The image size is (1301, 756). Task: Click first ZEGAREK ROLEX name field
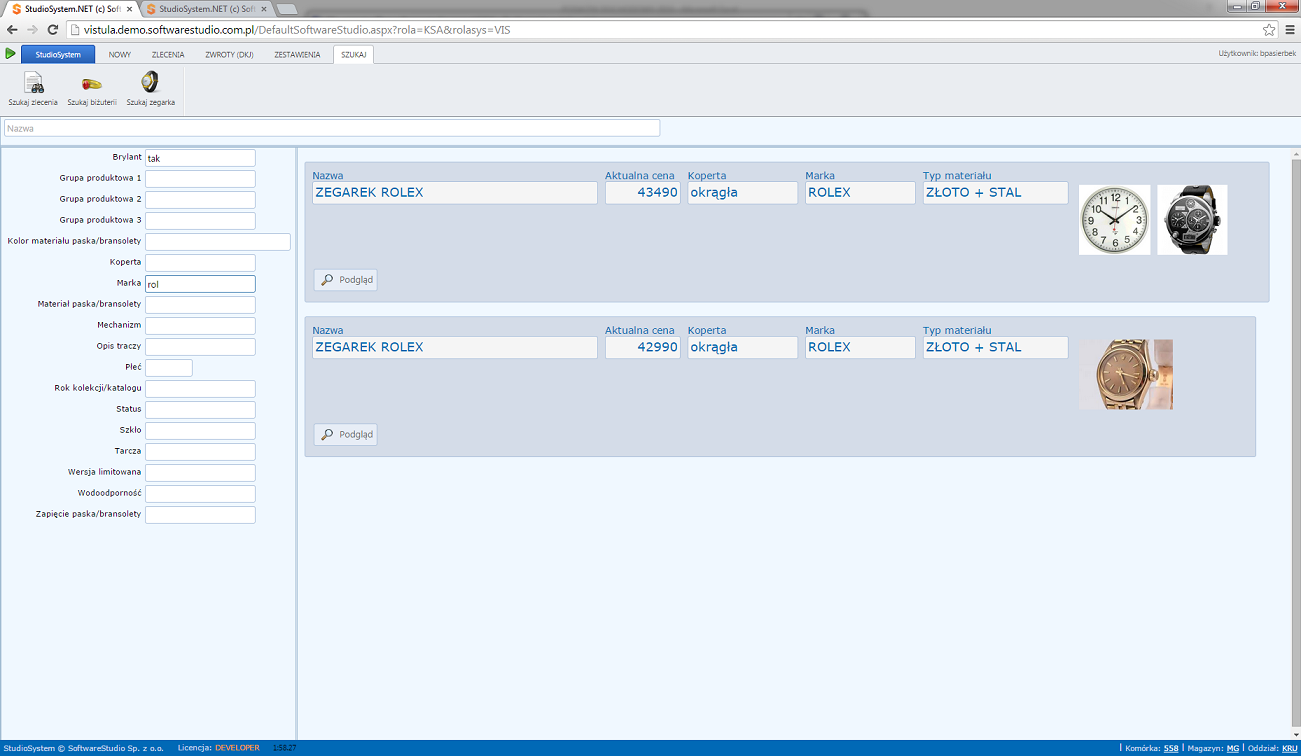(455, 193)
